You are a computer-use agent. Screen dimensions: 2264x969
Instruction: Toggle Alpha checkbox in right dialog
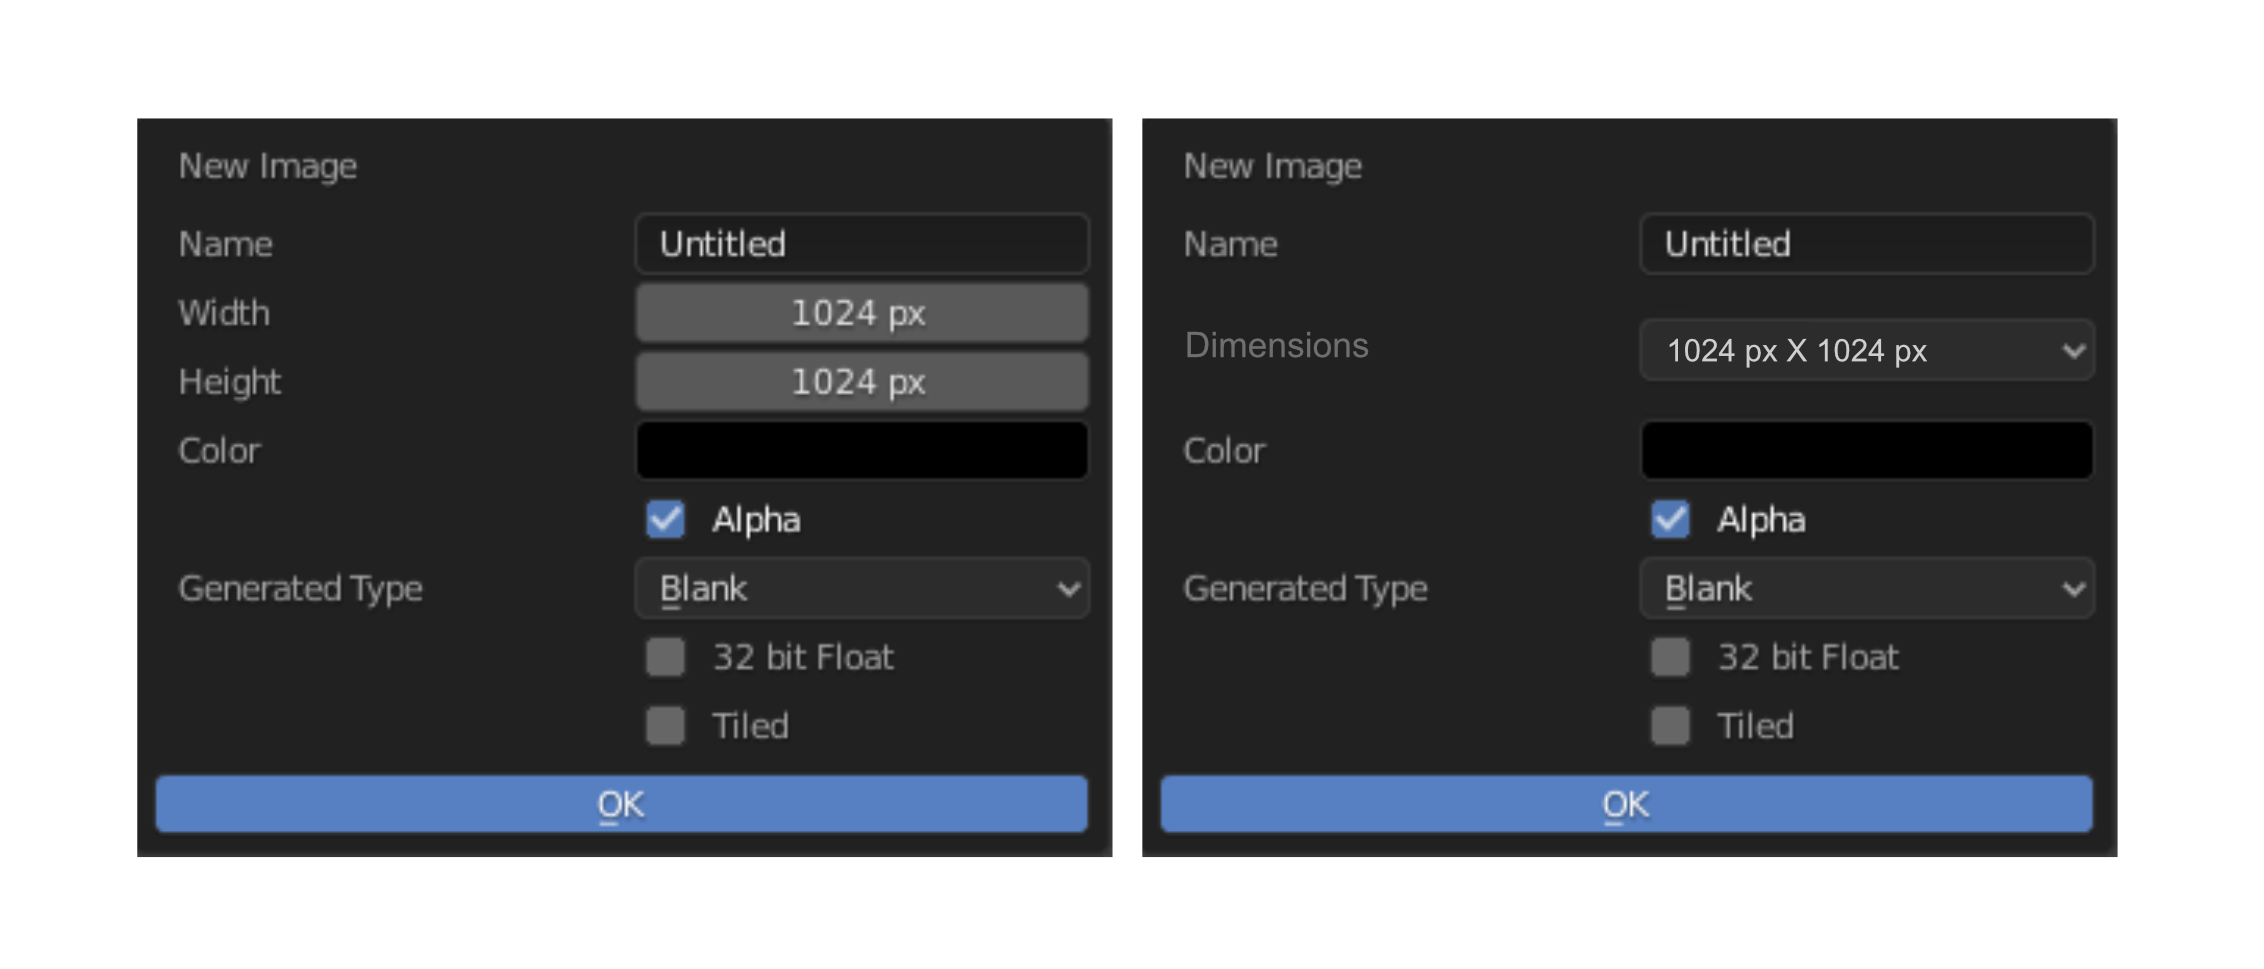pyautogui.click(x=1671, y=519)
